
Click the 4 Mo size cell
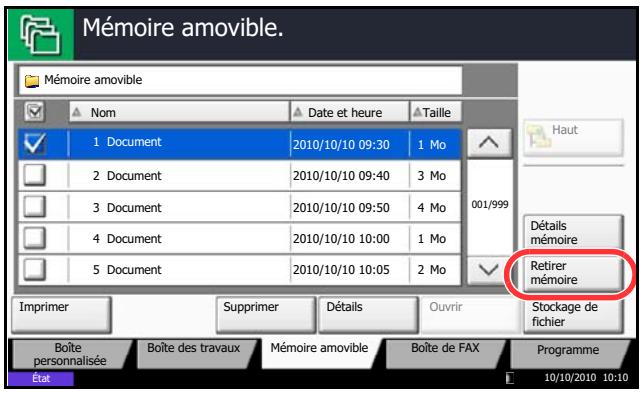(x=435, y=207)
